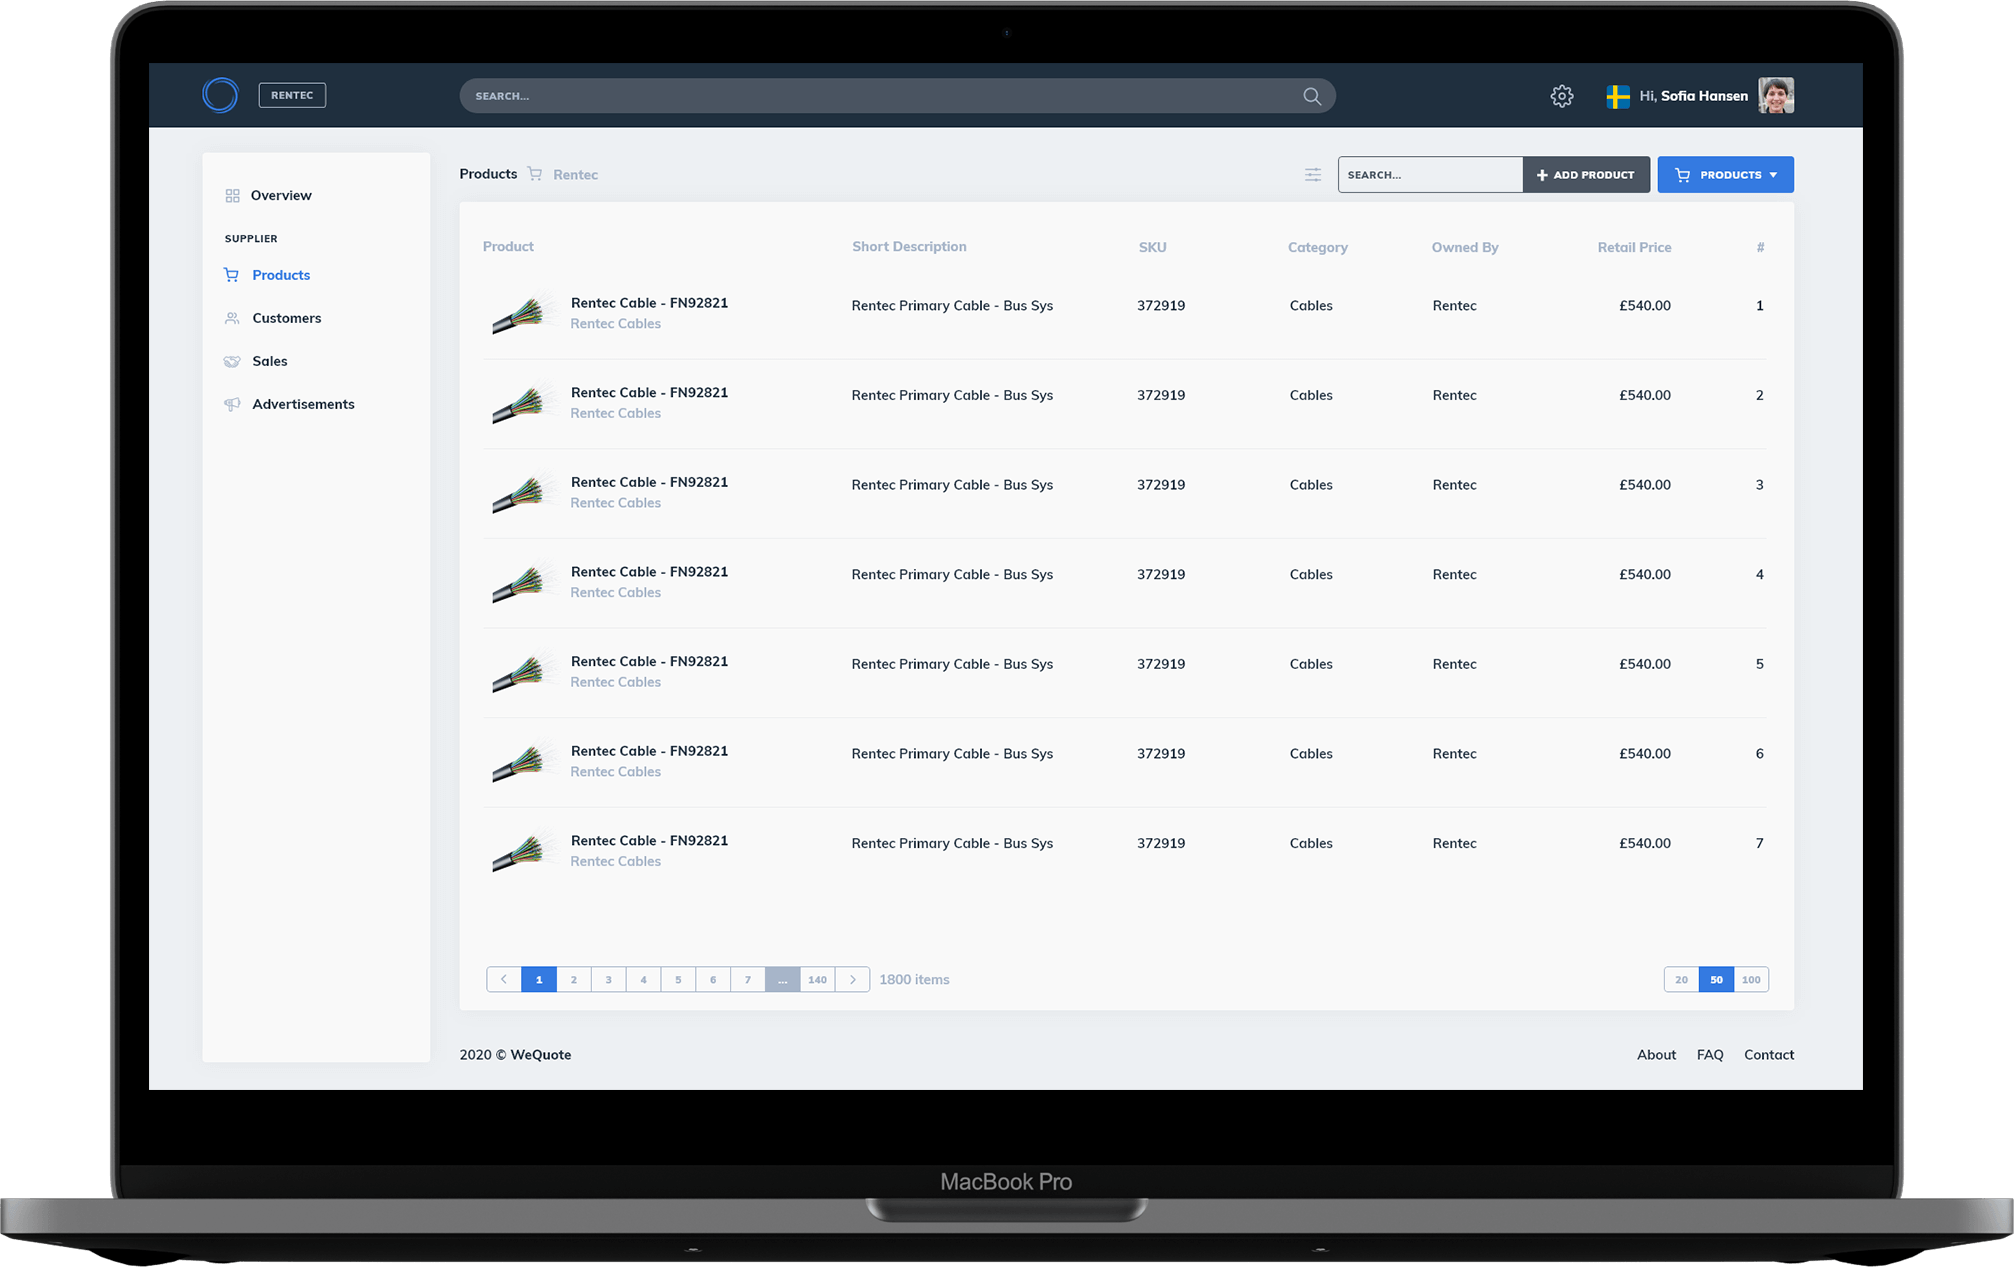Open Overview from the sidebar
The image size is (2014, 1267).
tap(280, 195)
